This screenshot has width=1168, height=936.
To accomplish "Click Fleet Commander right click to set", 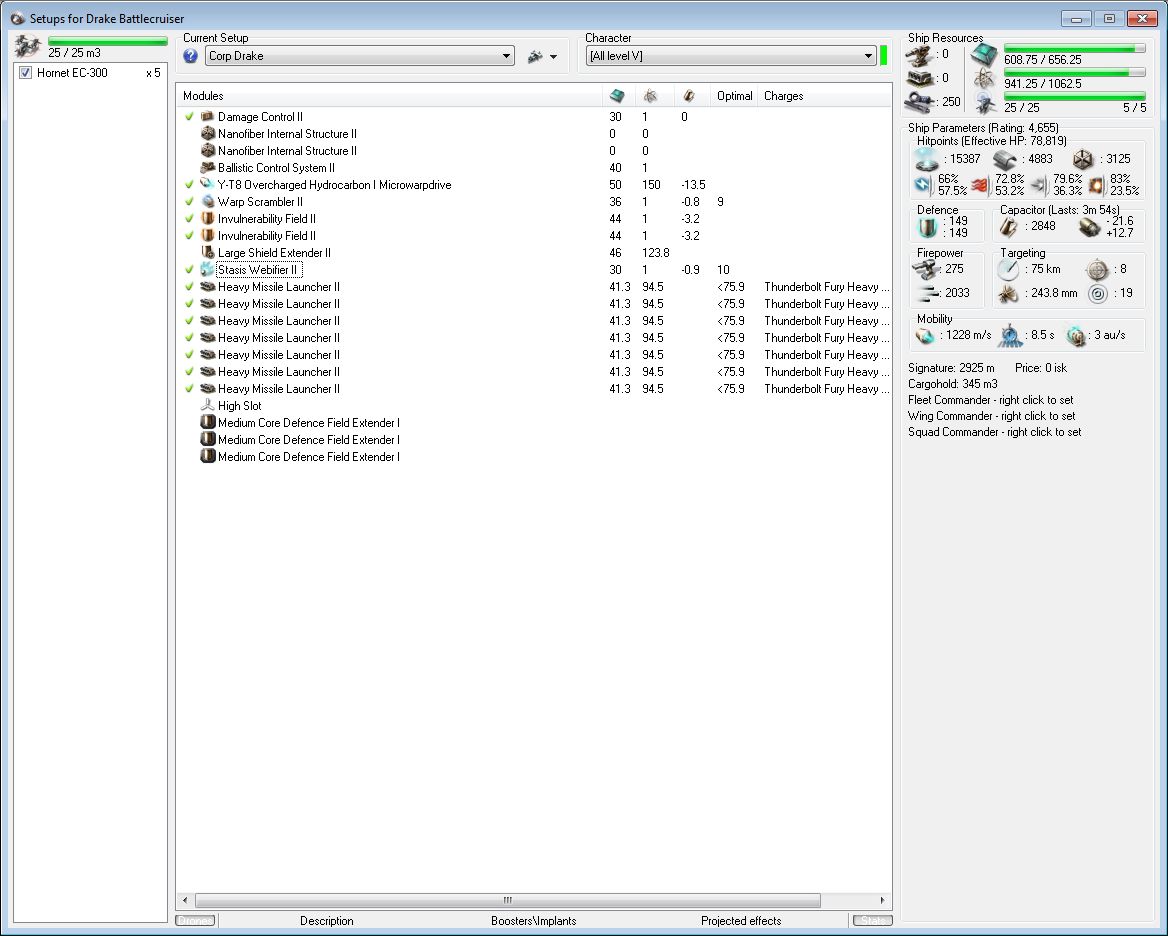I will click(991, 400).
